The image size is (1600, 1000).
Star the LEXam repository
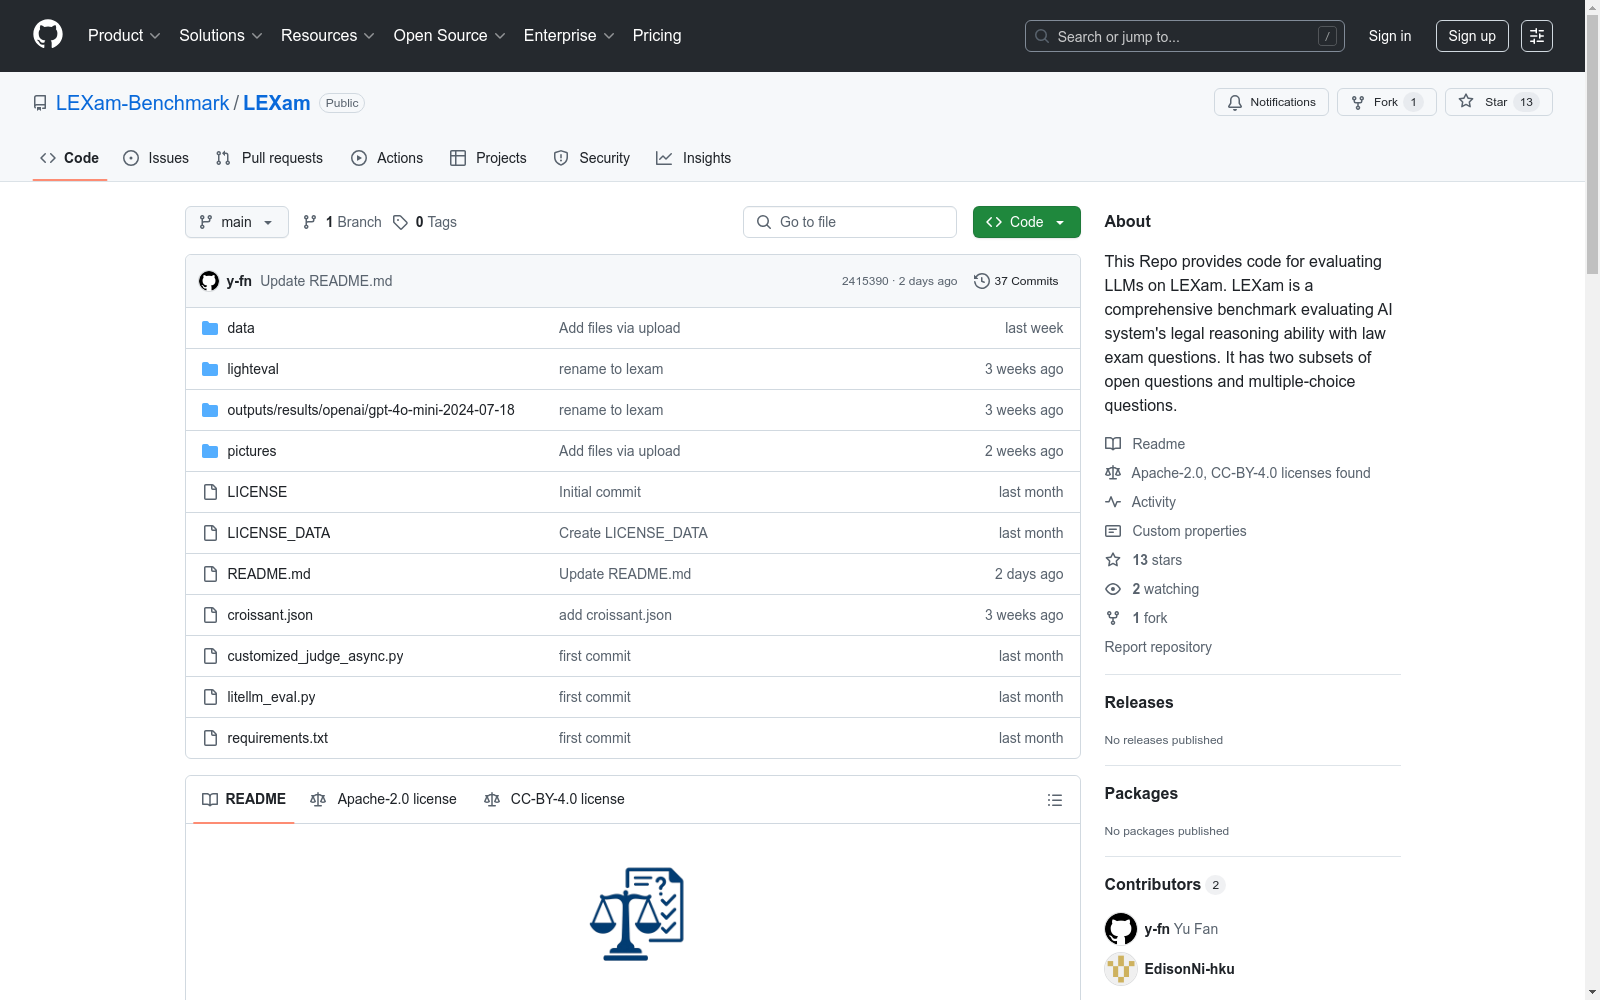tap(1498, 102)
